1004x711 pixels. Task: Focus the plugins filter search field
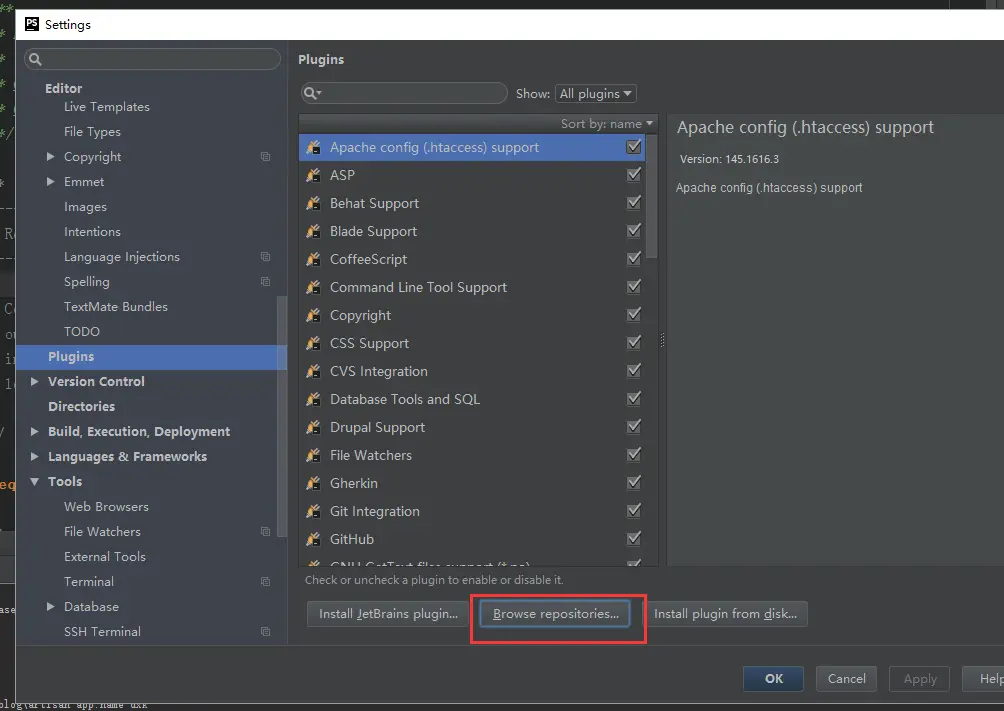tap(404, 94)
